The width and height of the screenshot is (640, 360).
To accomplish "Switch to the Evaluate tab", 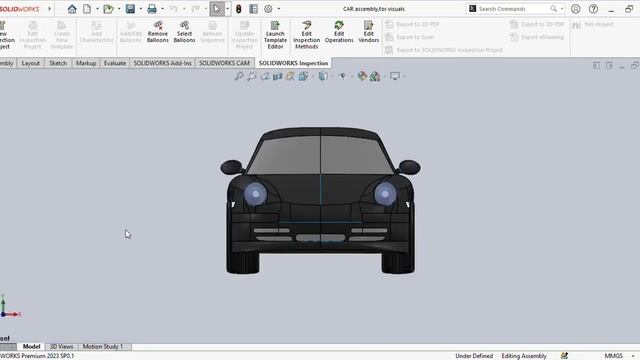I will 115,63.
